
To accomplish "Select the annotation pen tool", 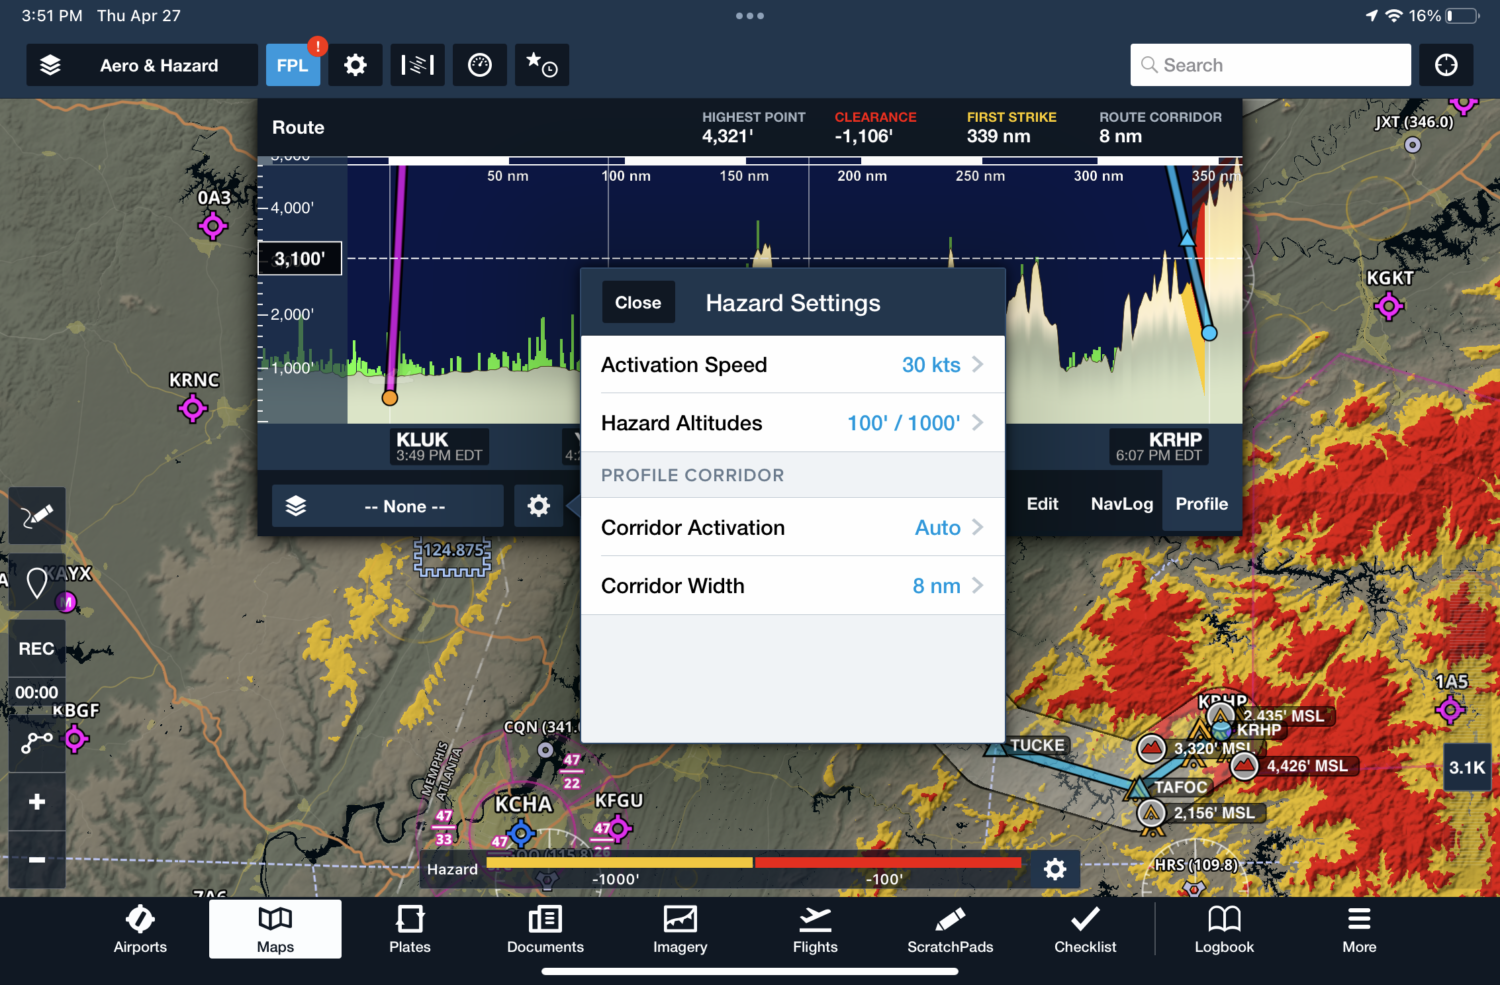I will [x=36, y=516].
